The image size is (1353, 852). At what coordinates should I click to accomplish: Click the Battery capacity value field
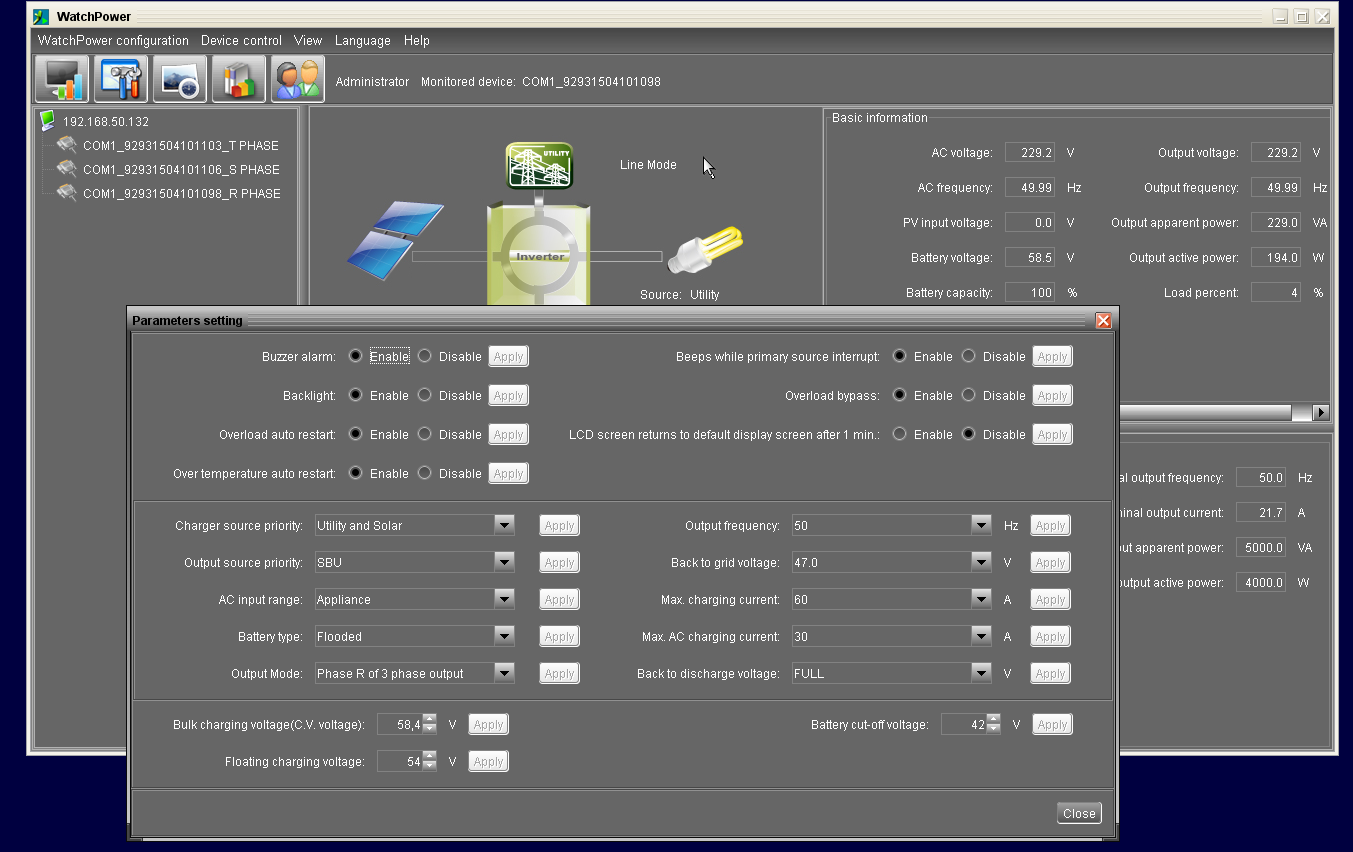click(x=1030, y=292)
